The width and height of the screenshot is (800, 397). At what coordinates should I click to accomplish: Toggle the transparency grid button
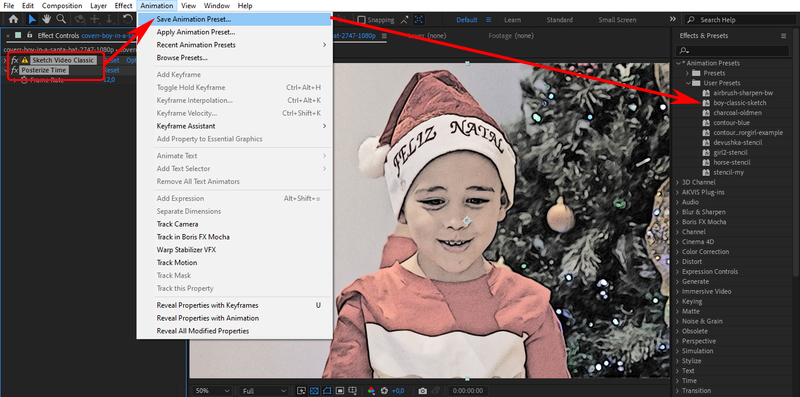314,391
